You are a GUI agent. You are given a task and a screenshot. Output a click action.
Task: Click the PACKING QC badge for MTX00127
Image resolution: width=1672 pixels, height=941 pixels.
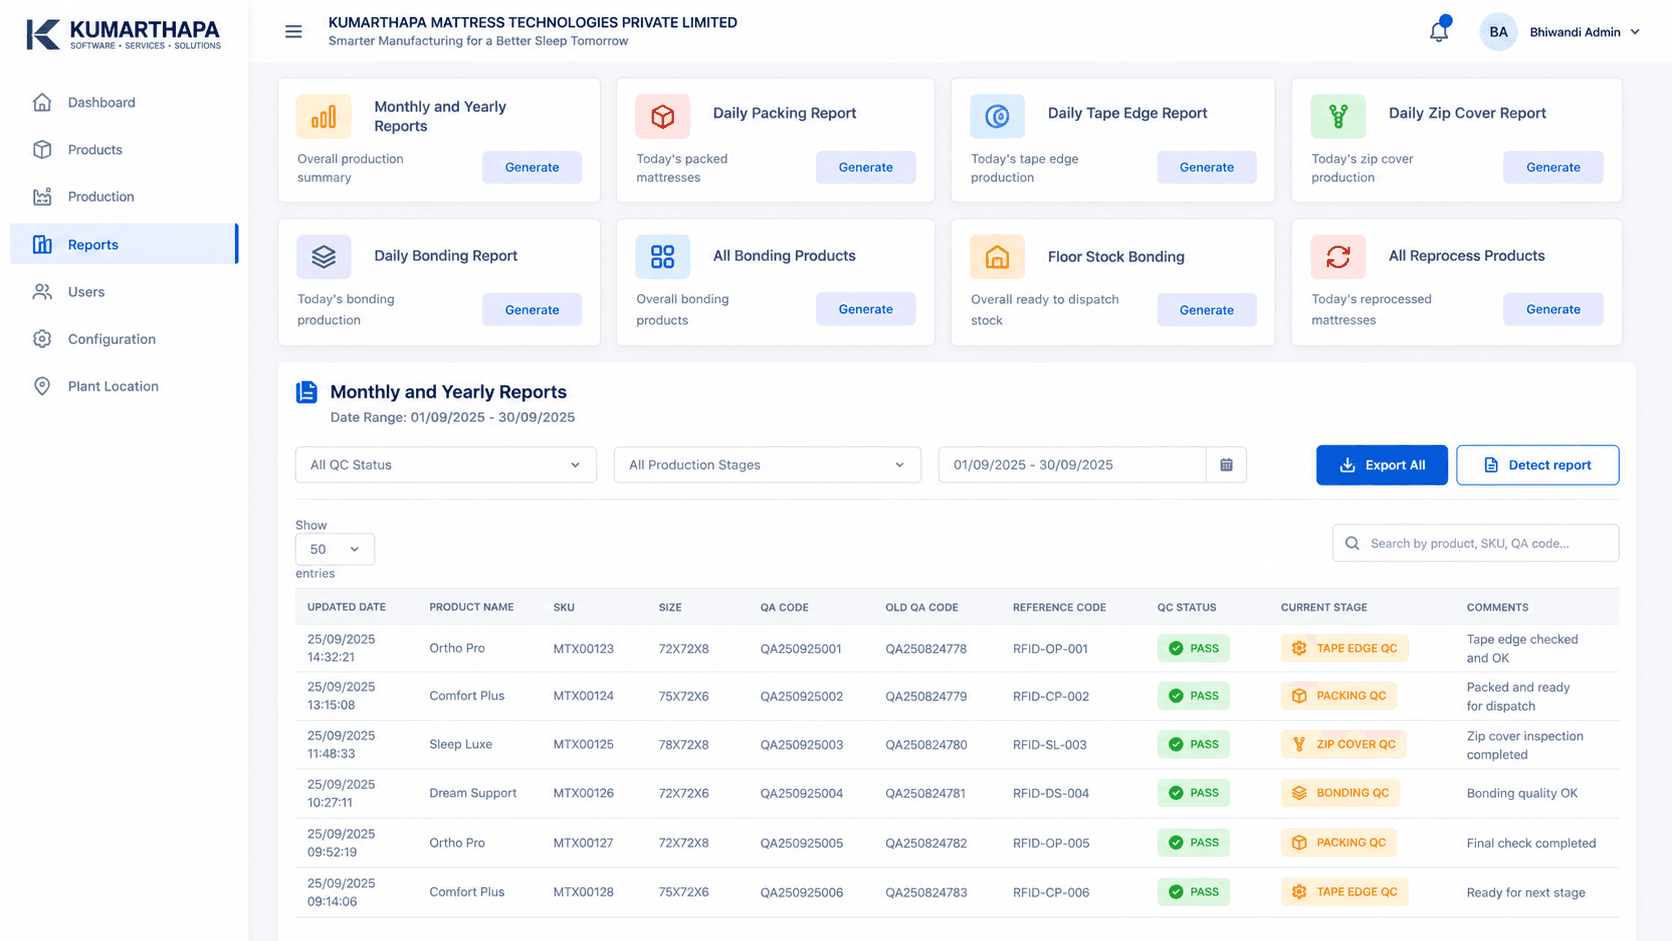pyautogui.click(x=1339, y=843)
